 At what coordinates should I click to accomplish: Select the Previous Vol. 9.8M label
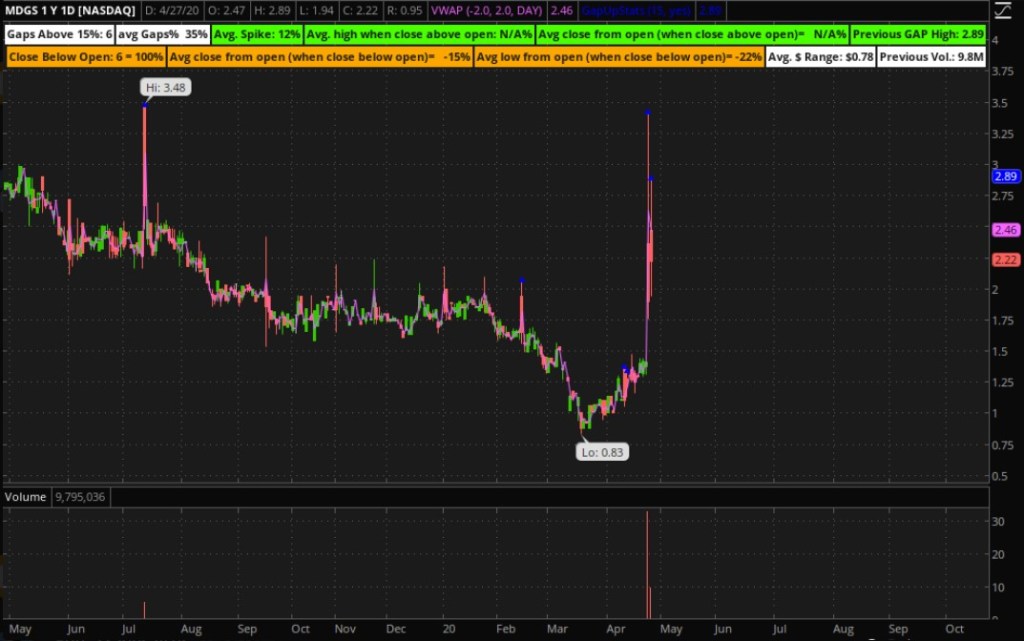(932, 57)
